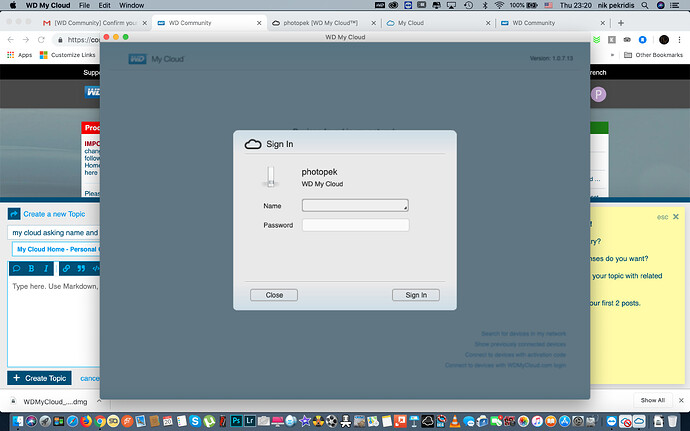
Task: Click 'Show All' downloads button
Action: pyautogui.click(x=653, y=400)
